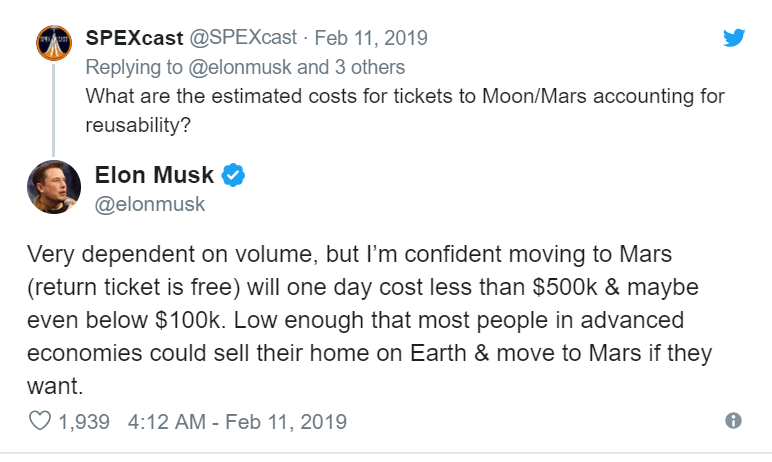The width and height of the screenshot is (772, 462).
Task: Open the Feb 11, 2019 date beside @SPEXcast
Action: tap(371, 38)
